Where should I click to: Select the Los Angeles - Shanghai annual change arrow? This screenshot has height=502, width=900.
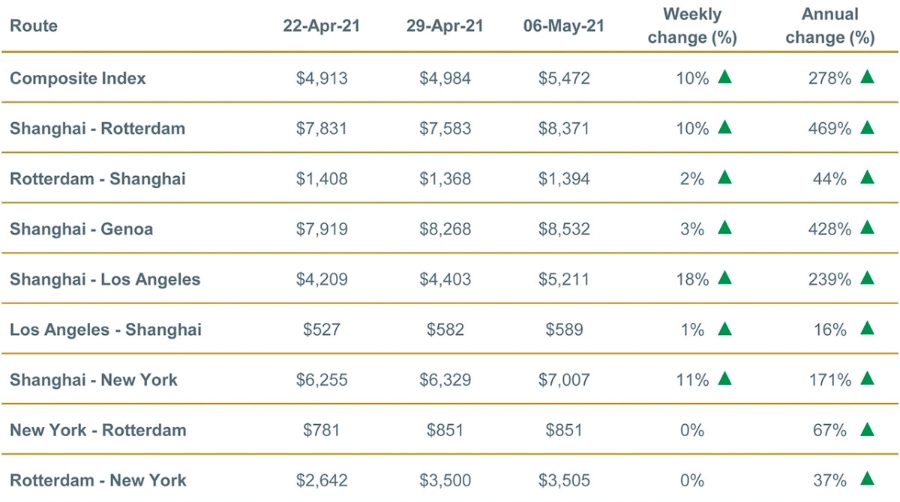click(867, 328)
